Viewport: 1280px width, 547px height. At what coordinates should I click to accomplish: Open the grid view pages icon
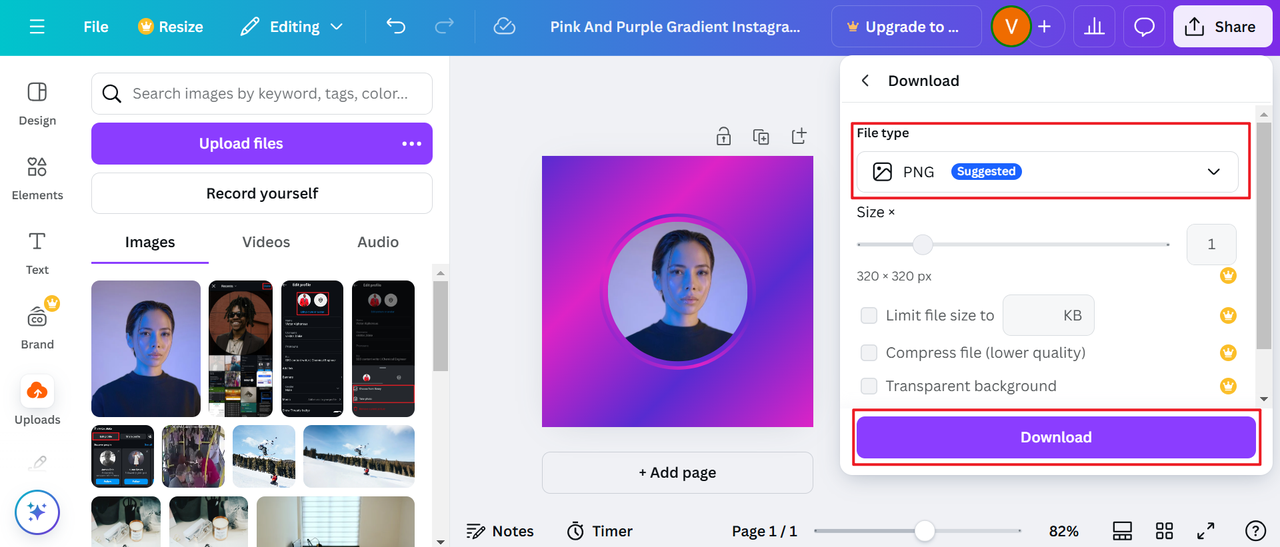(x=1164, y=531)
